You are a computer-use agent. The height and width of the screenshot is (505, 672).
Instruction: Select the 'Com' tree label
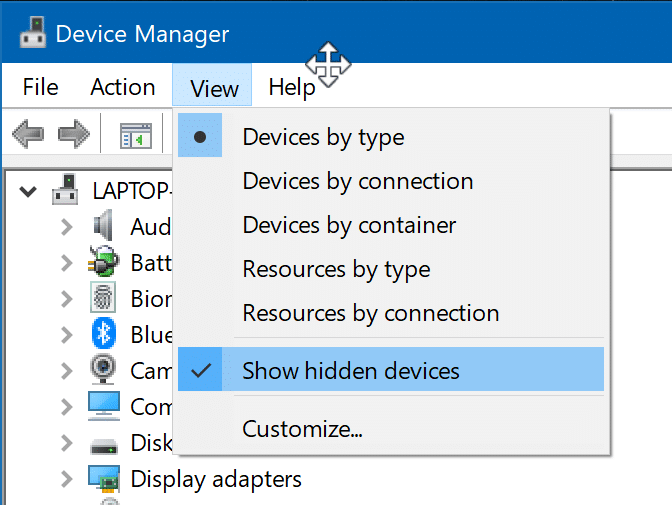tap(151, 407)
